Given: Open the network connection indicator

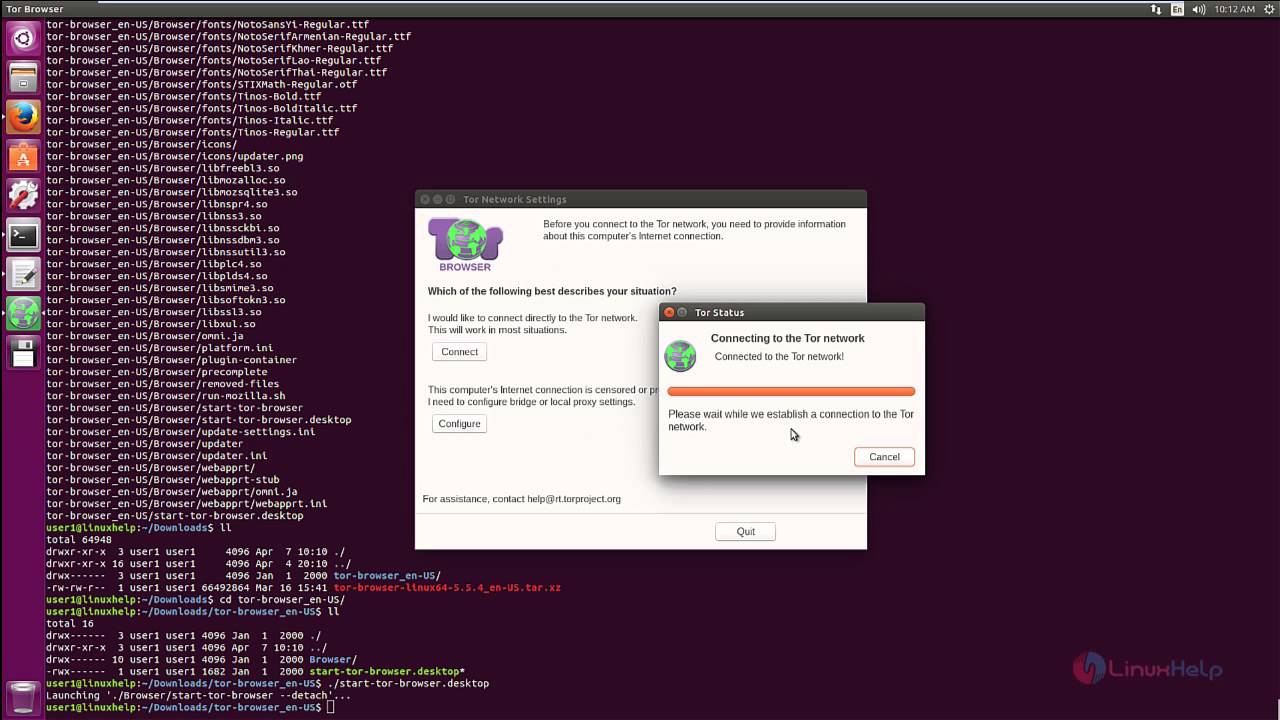Looking at the screenshot, I should pos(1156,9).
